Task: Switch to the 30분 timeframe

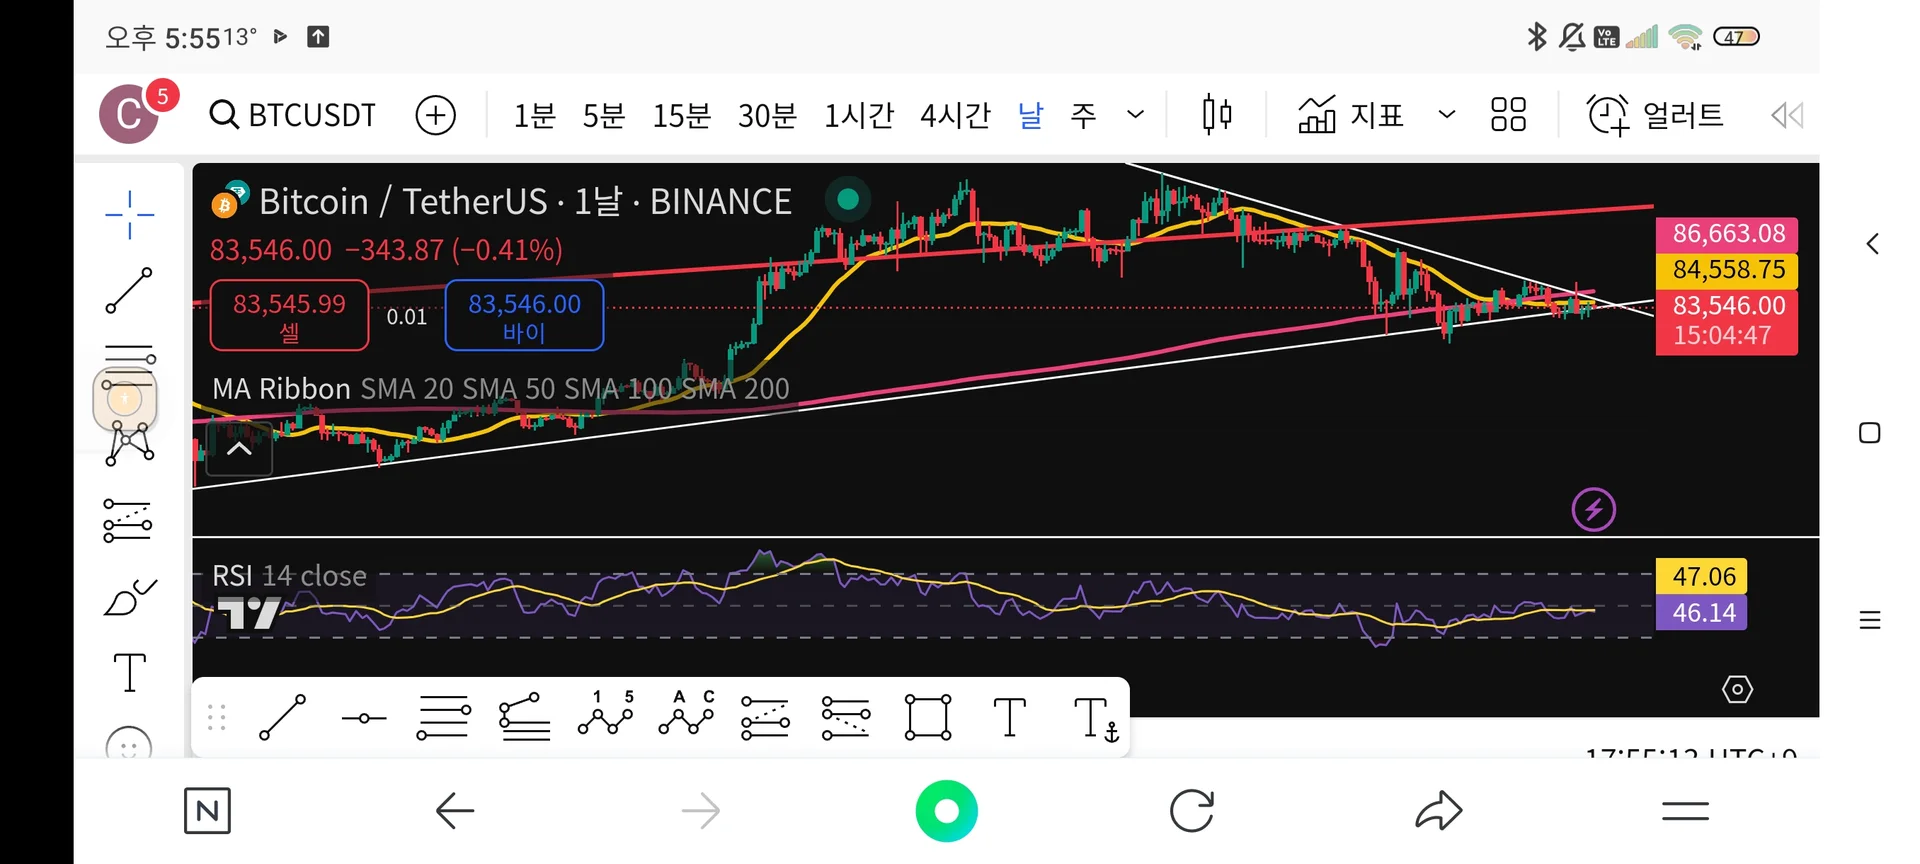Action: (x=767, y=115)
